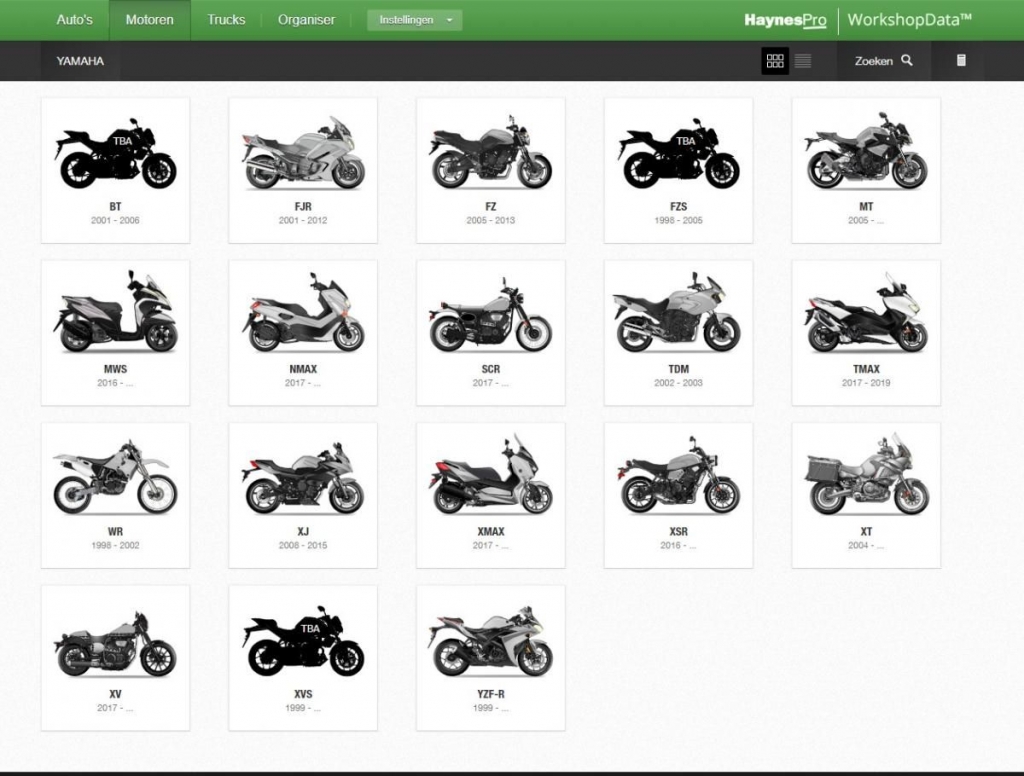
Task: Switch to grid view icon
Action: [775, 61]
